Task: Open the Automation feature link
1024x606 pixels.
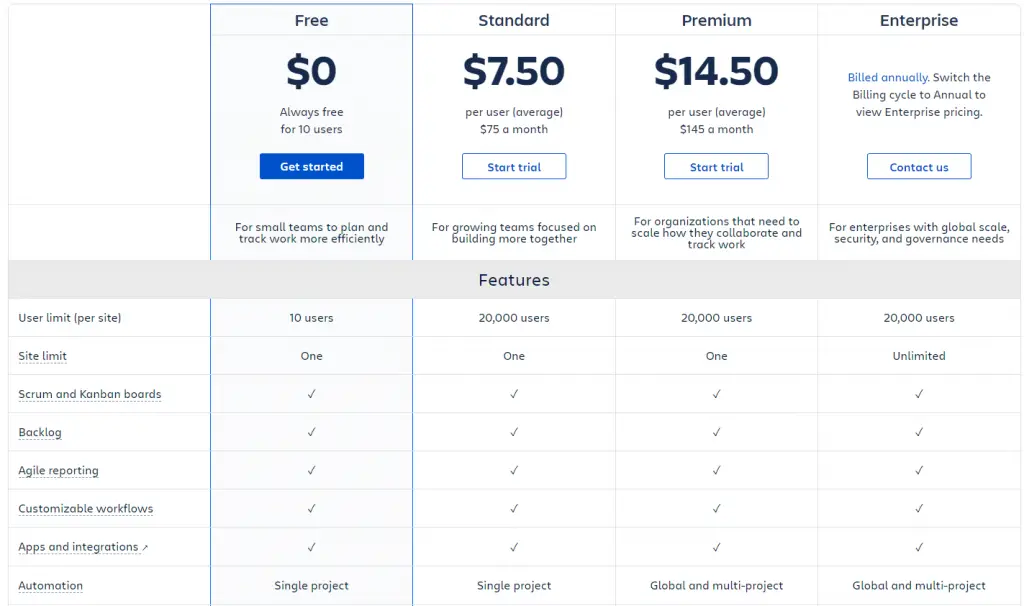Action: (x=50, y=586)
